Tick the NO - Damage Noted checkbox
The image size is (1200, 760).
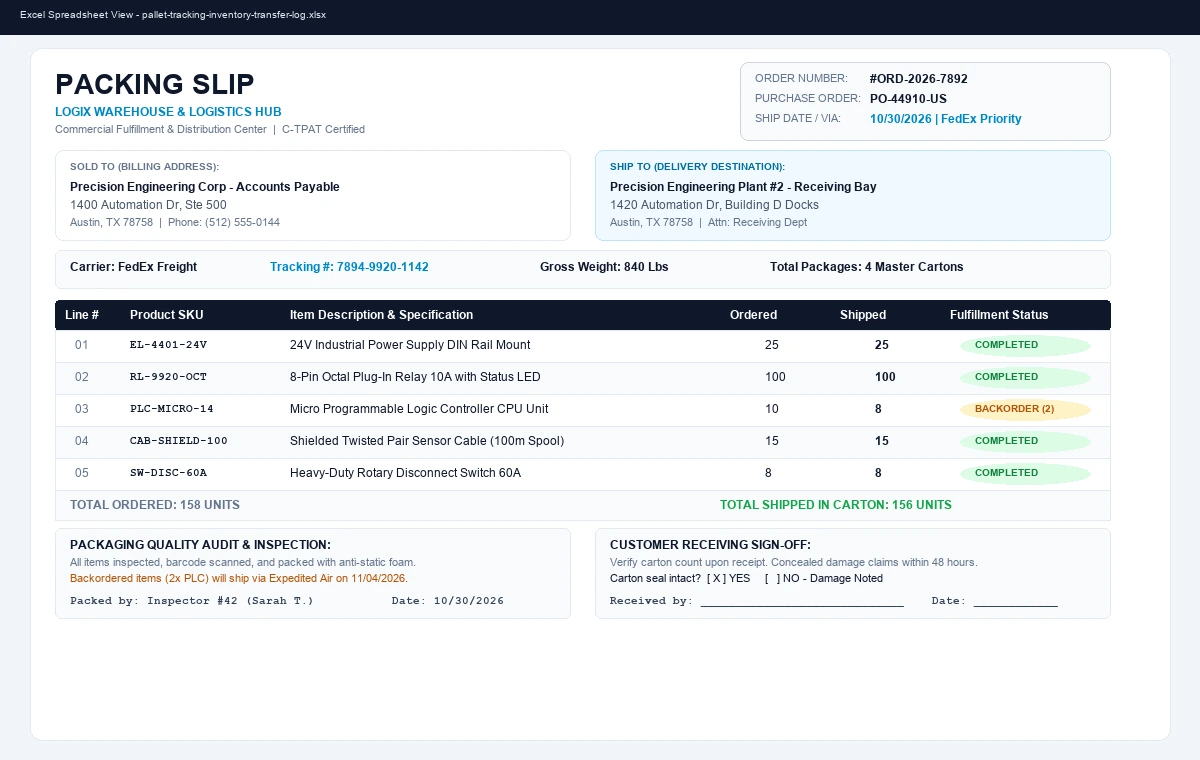click(x=772, y=578)
